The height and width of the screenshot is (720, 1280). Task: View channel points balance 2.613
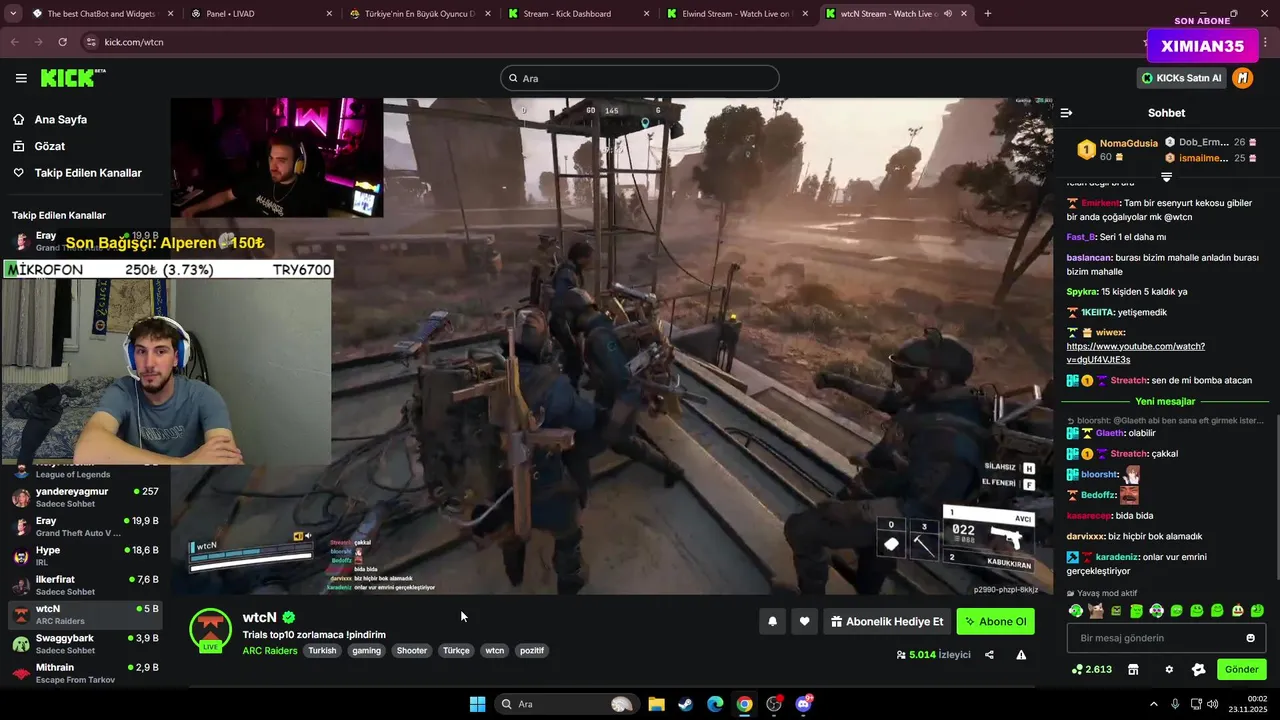tap(1091, 669)
